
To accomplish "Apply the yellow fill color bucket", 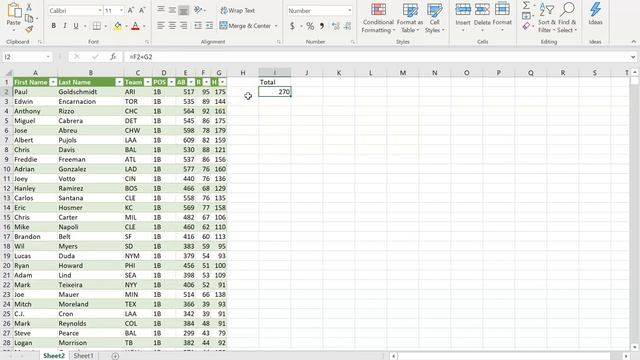I will (118, 26).
